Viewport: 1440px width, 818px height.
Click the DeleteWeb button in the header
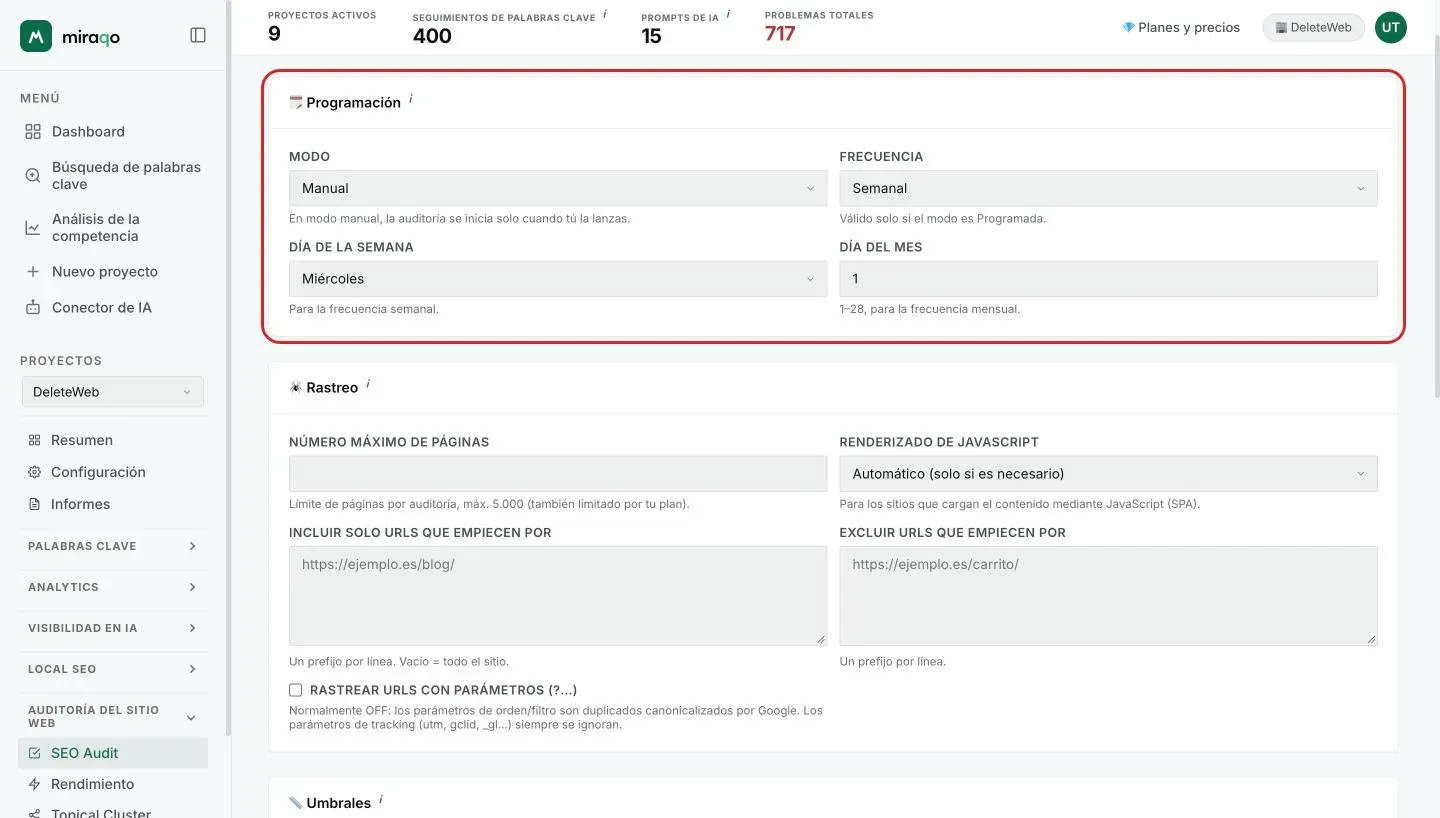pyautogui.click(x=1314, y=27)
